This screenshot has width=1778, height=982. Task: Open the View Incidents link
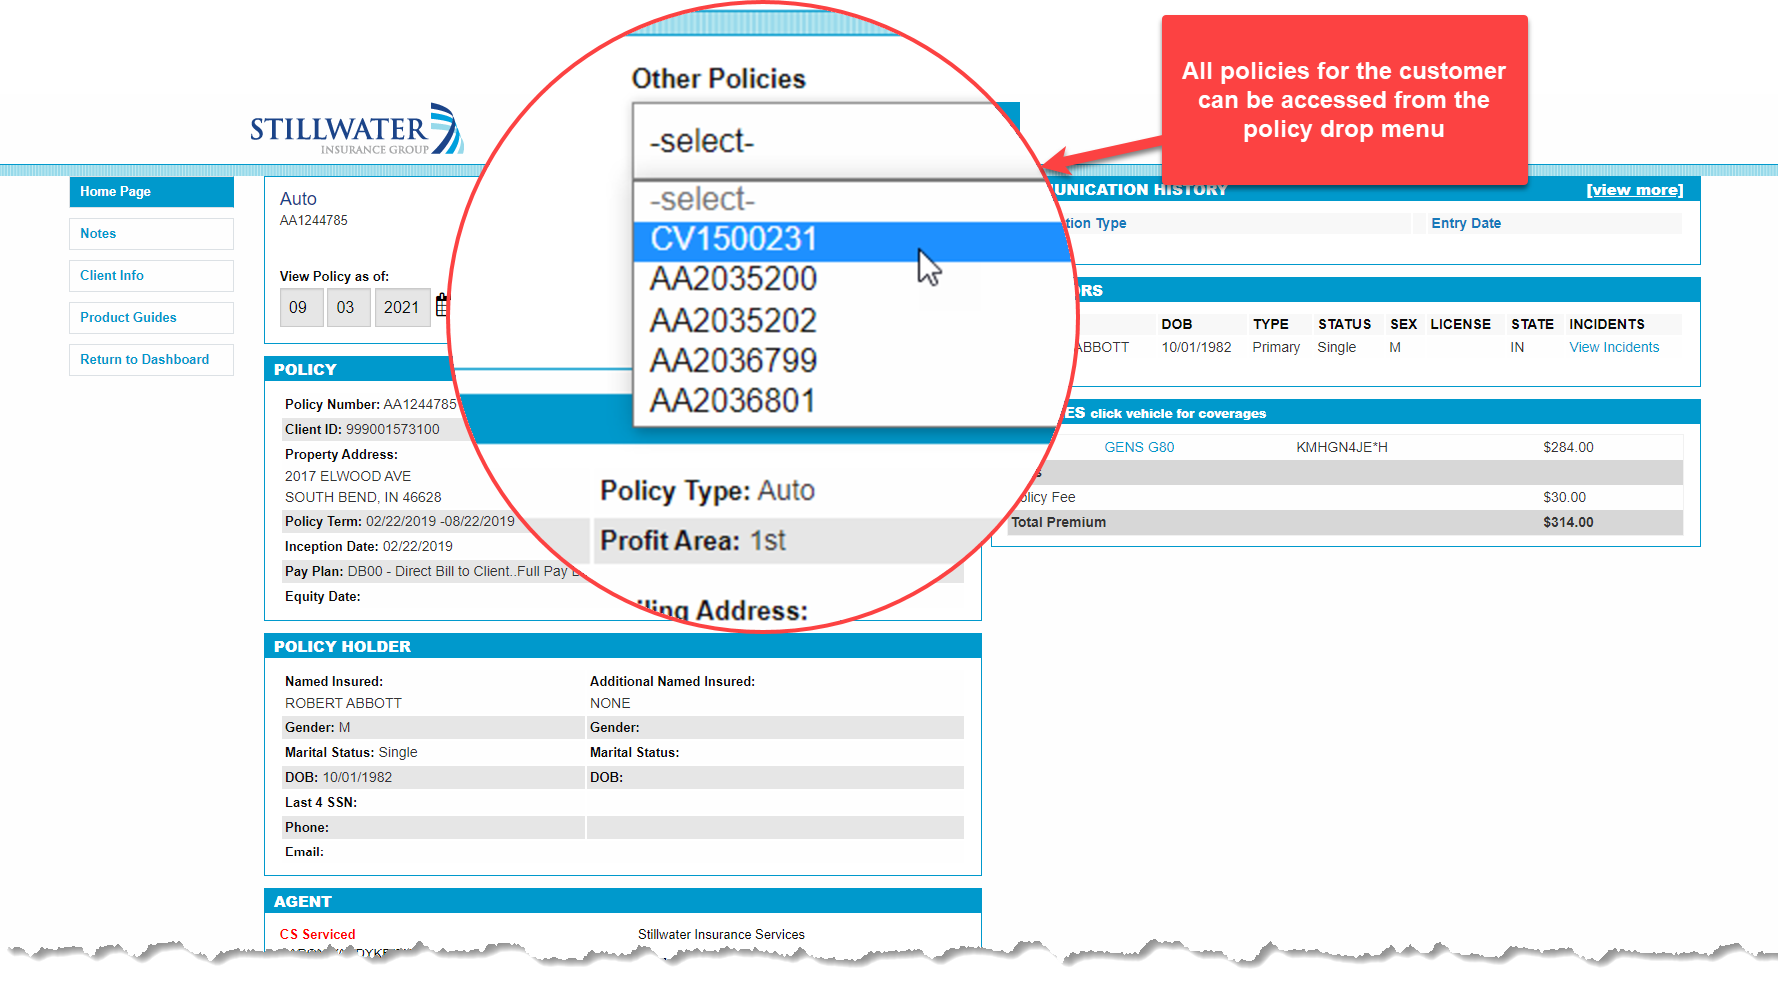click(x=1614, y=347)
